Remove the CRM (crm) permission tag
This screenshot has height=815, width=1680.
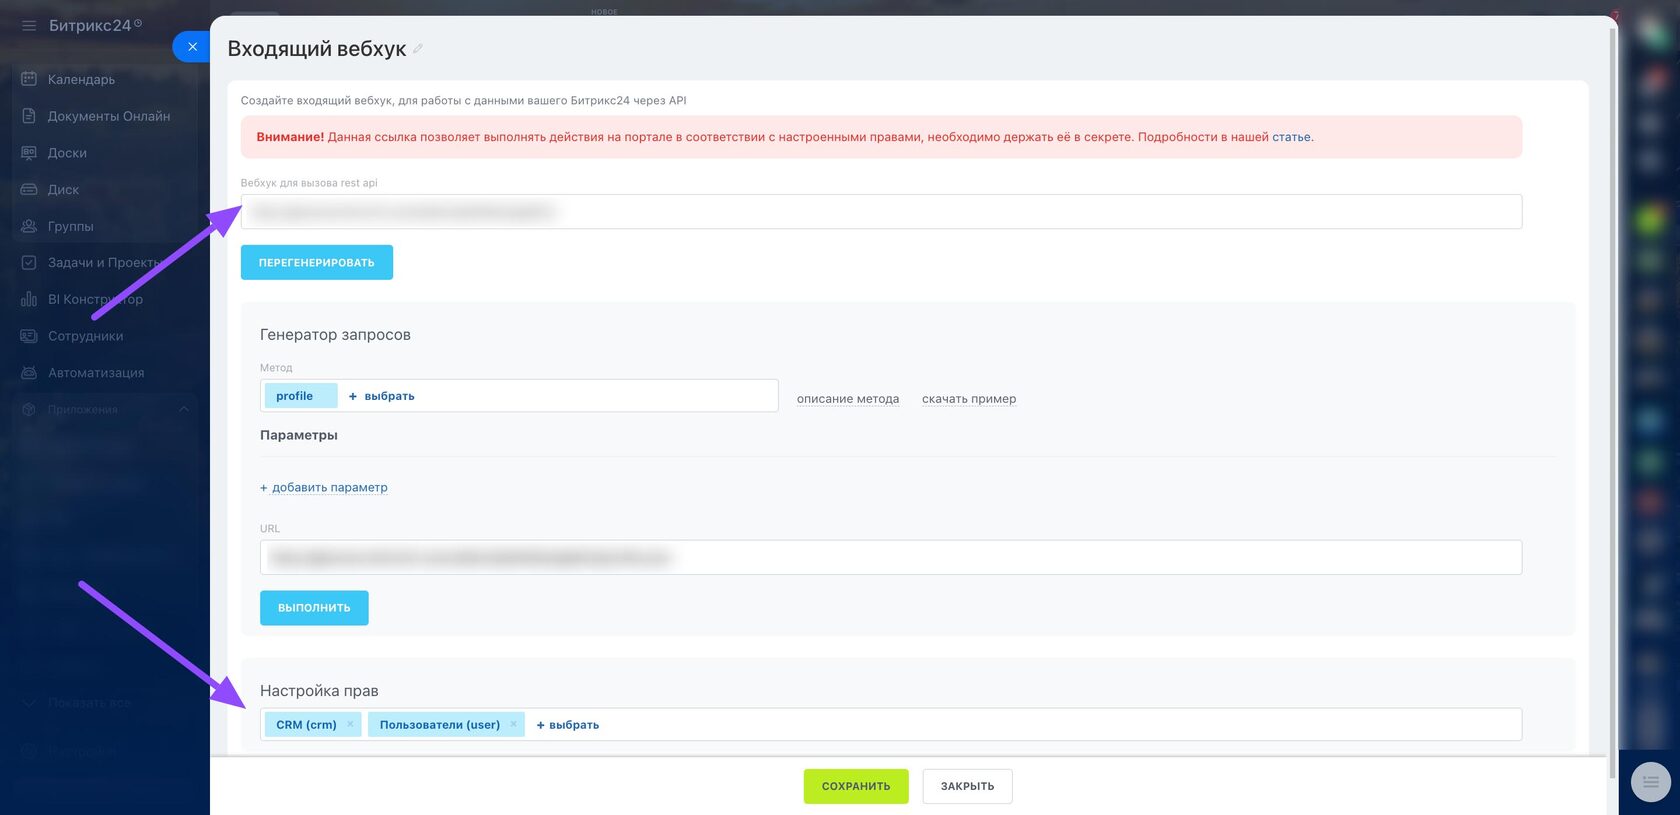pos(350,725)
